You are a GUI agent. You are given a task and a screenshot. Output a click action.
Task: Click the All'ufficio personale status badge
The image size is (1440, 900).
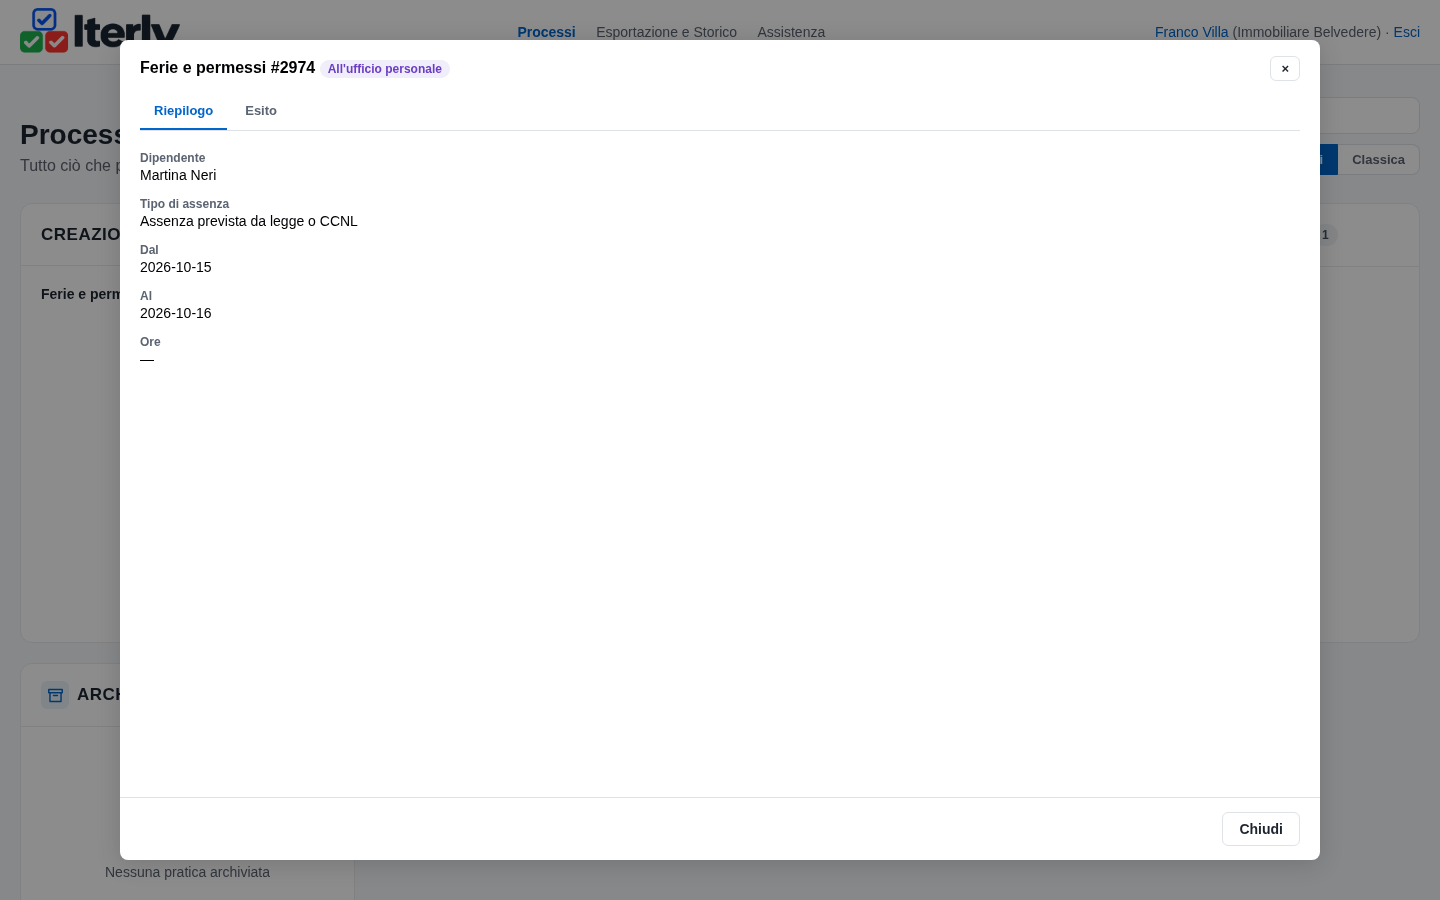[385, 69]
